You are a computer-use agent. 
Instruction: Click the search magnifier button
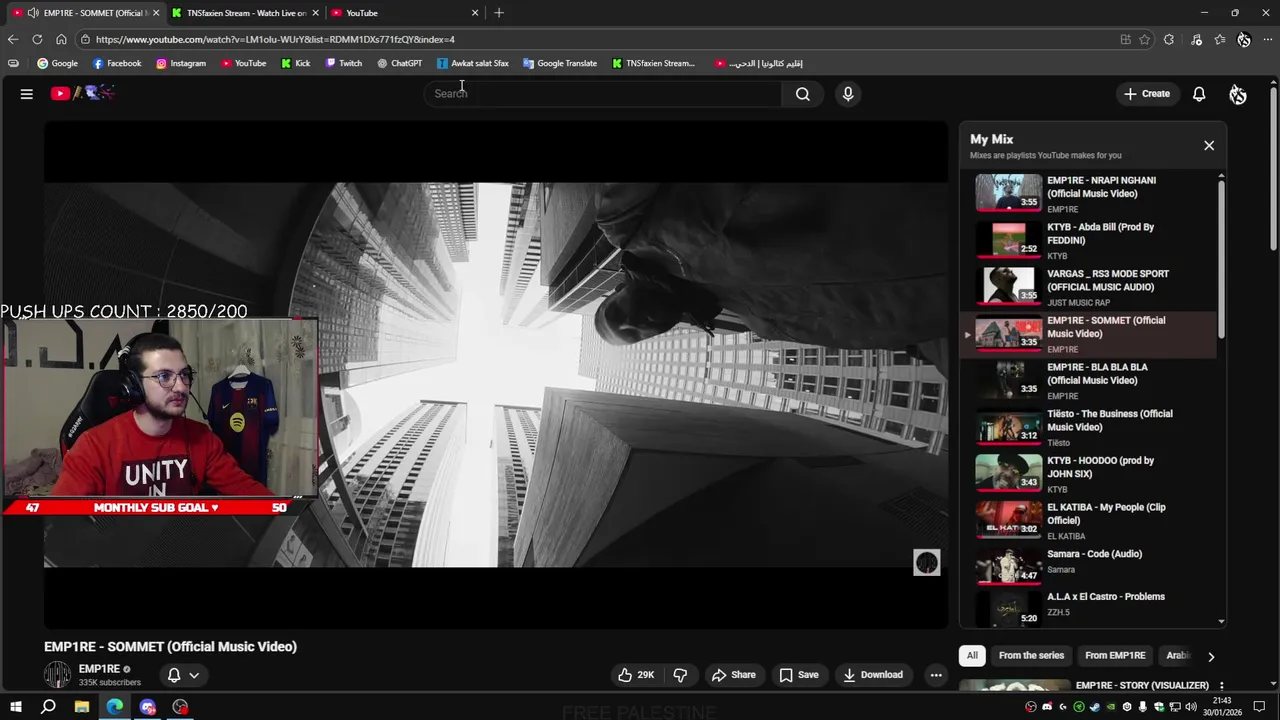click(x=802, y=94)
